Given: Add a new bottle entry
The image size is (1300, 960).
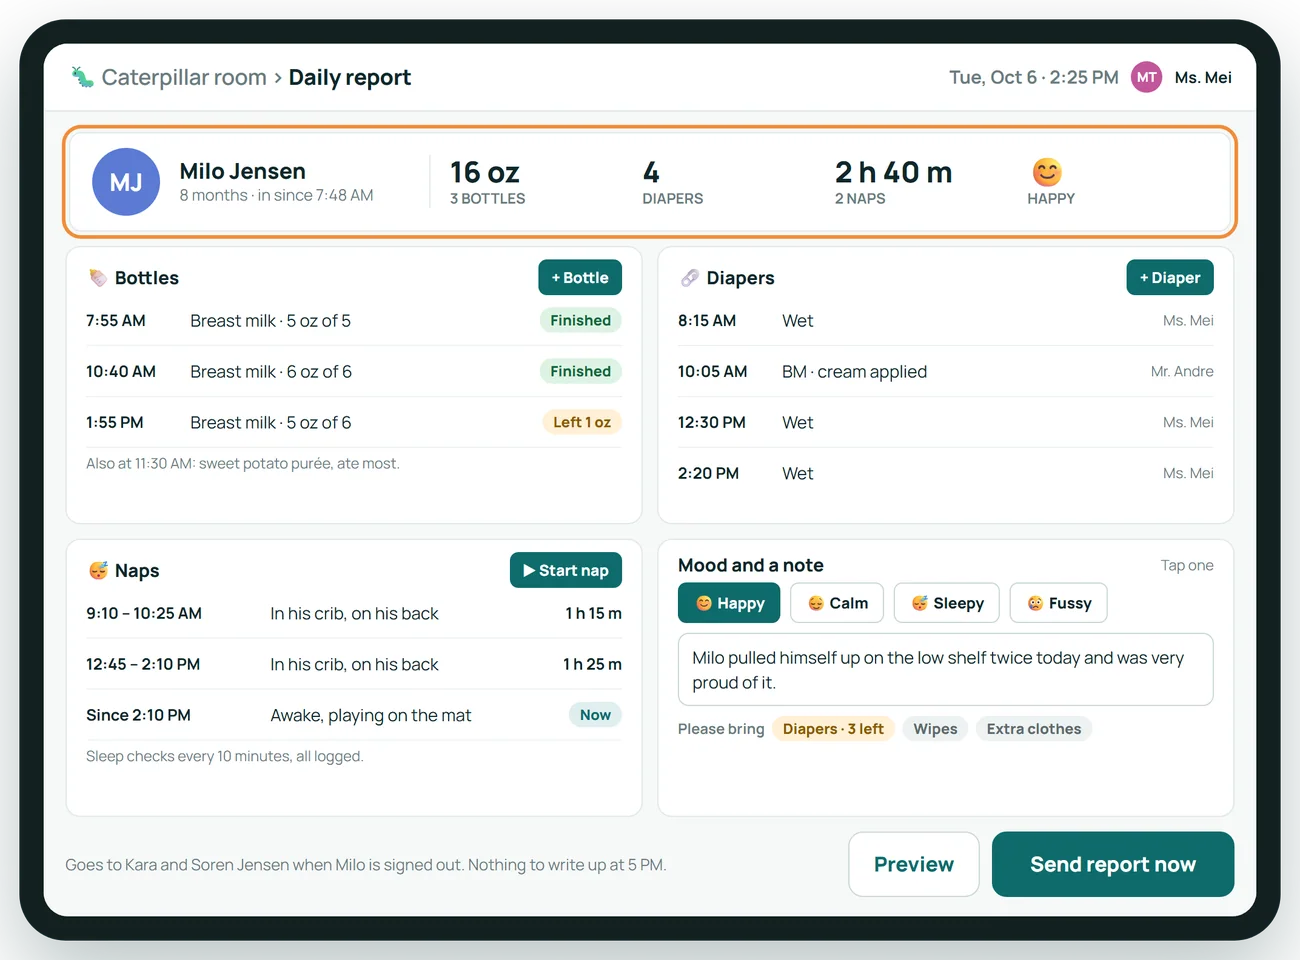Looking at the screenshot, I should (x=580, y=278).
